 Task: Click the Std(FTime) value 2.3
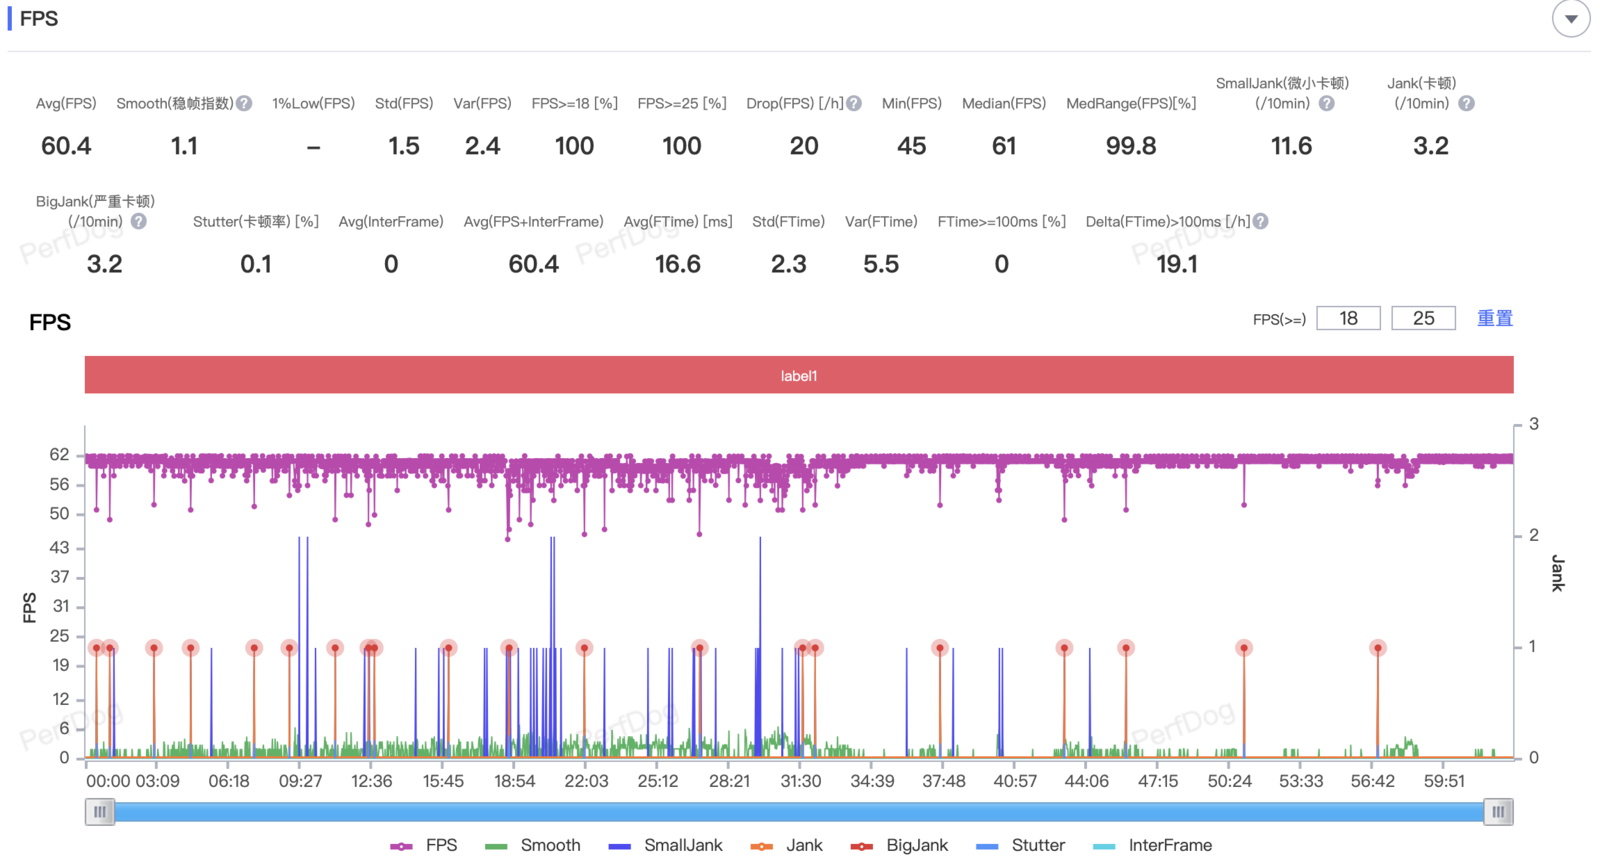pos(788,264)
